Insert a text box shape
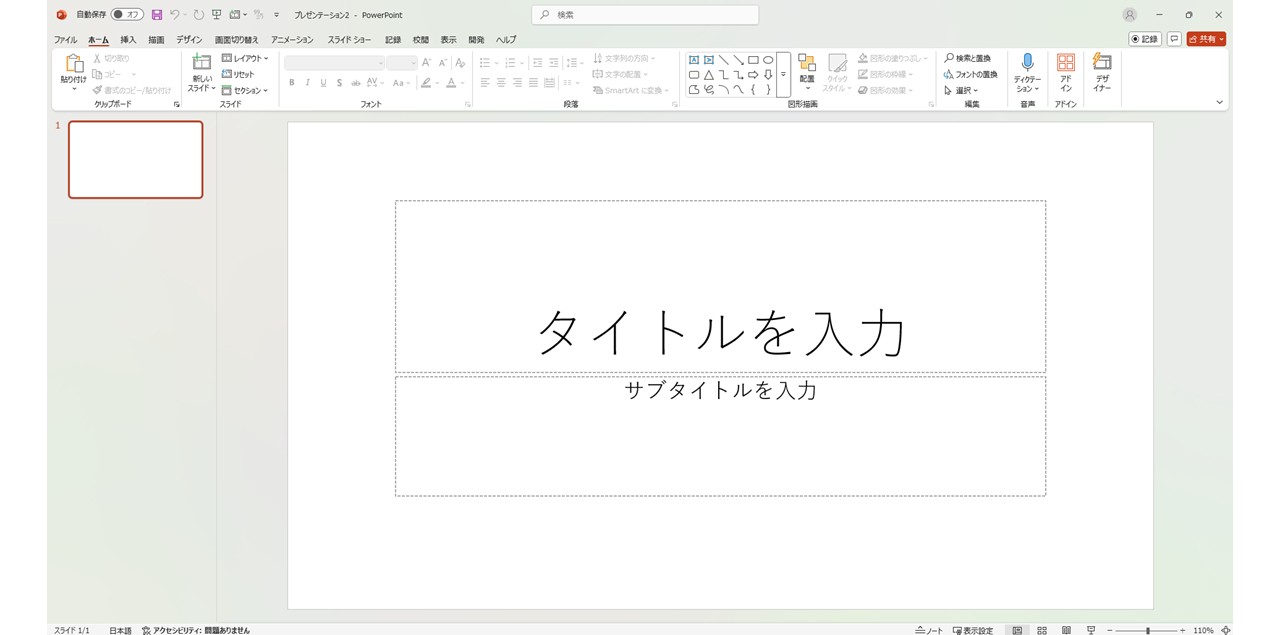This screenshot has width=1280, height=635. point(694,60)
